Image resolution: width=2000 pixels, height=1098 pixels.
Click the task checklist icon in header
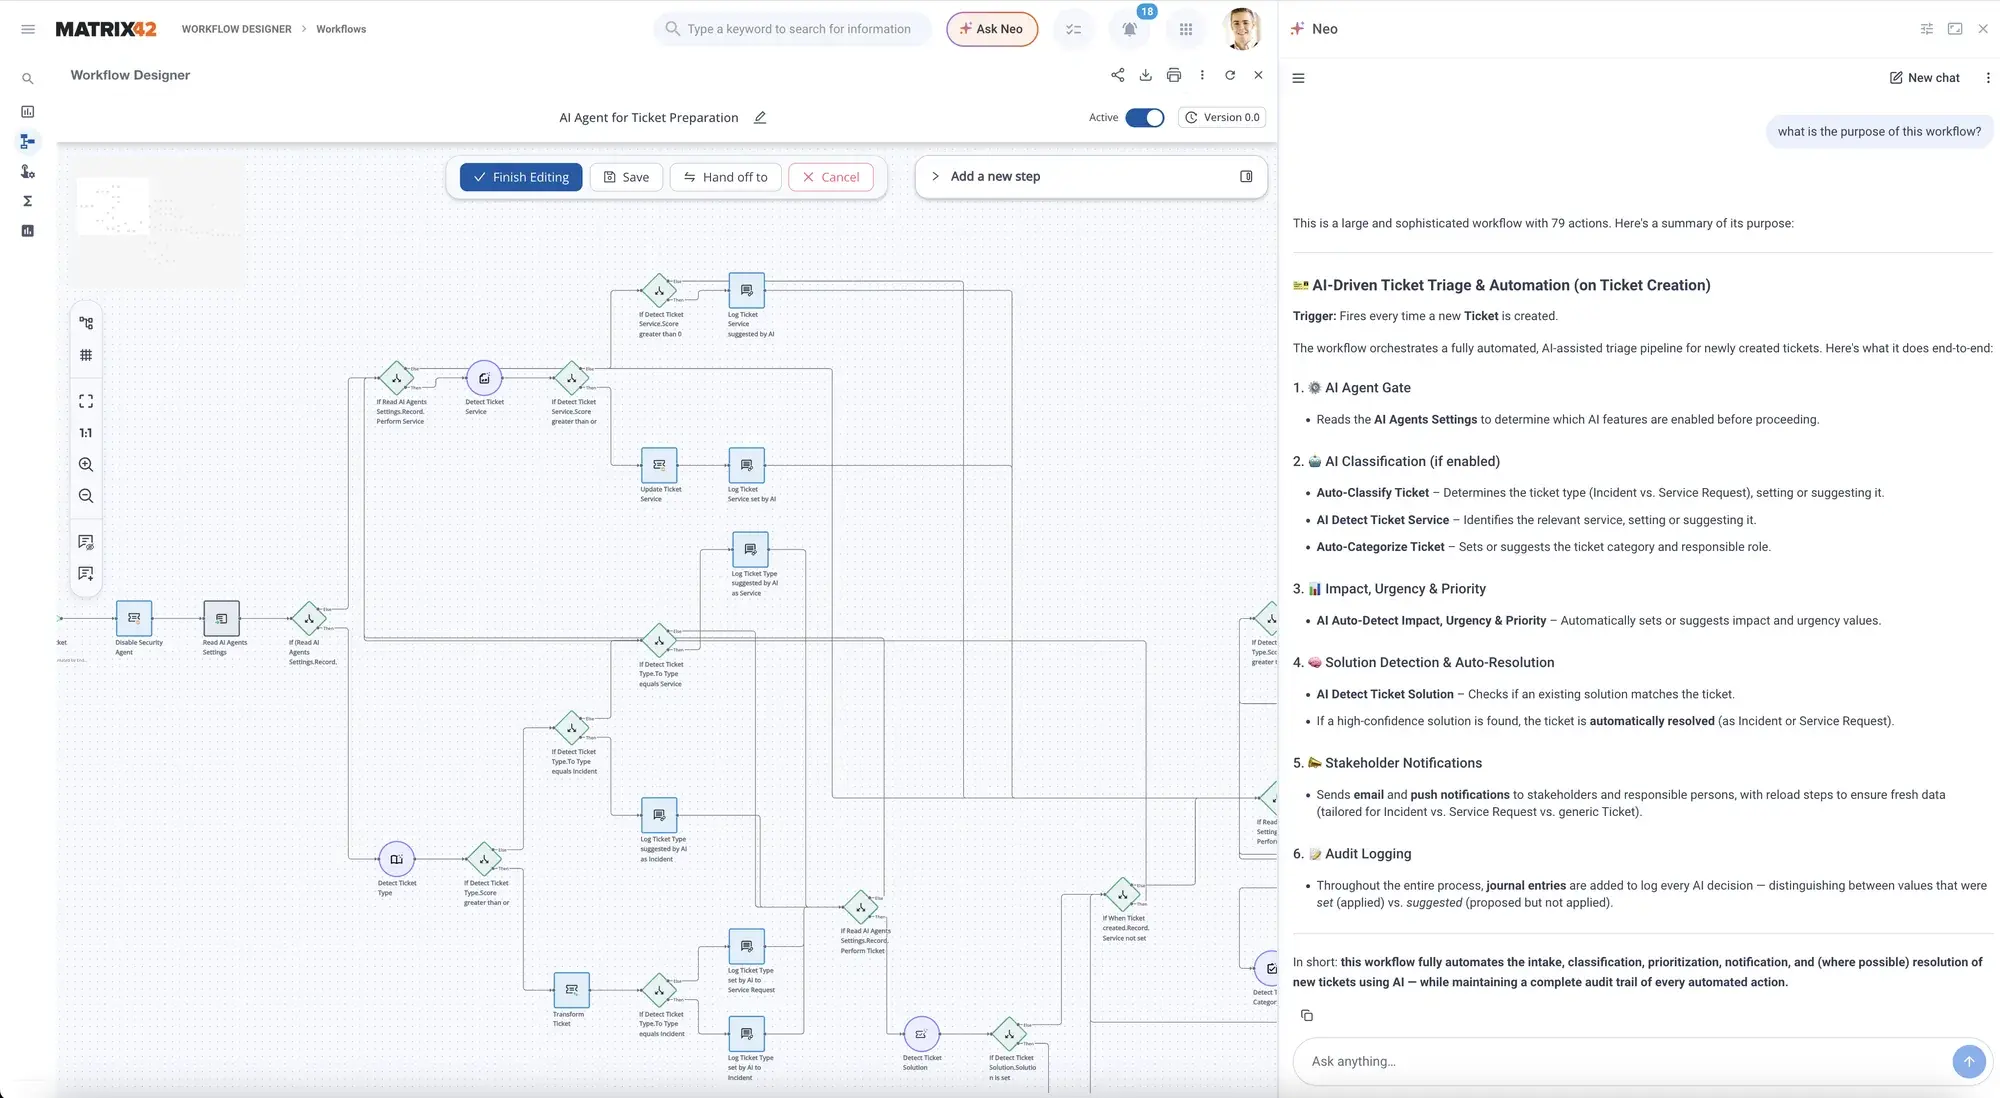pyautogui.click(x=1073, y=29)
